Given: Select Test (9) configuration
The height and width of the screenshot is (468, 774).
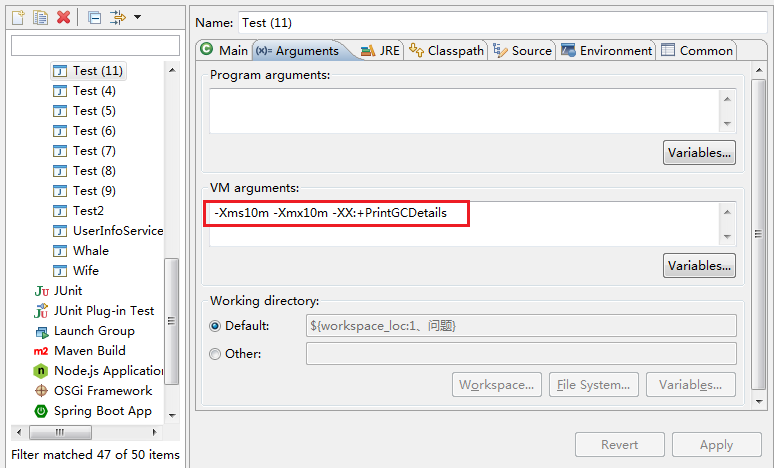Looking at the screenshot, I should pyautogui.click(x=84, y=191).
